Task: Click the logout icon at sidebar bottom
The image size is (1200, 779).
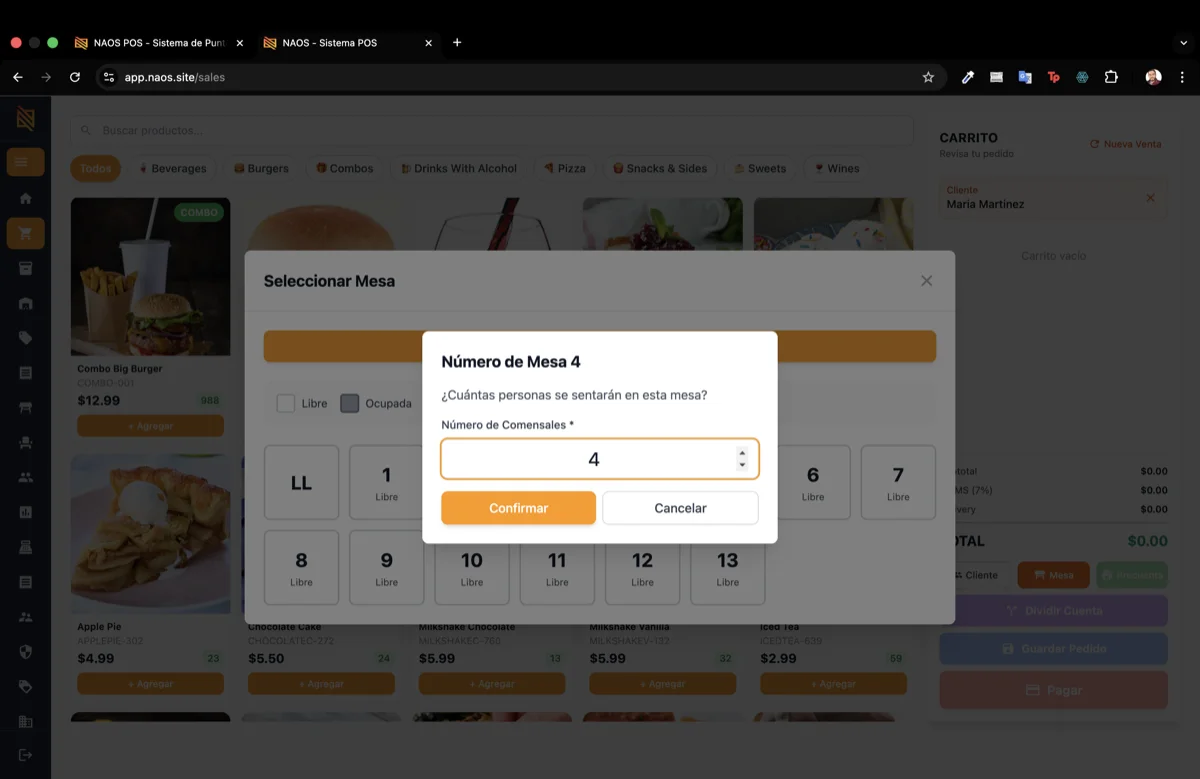Action: (x=26, y=754)
